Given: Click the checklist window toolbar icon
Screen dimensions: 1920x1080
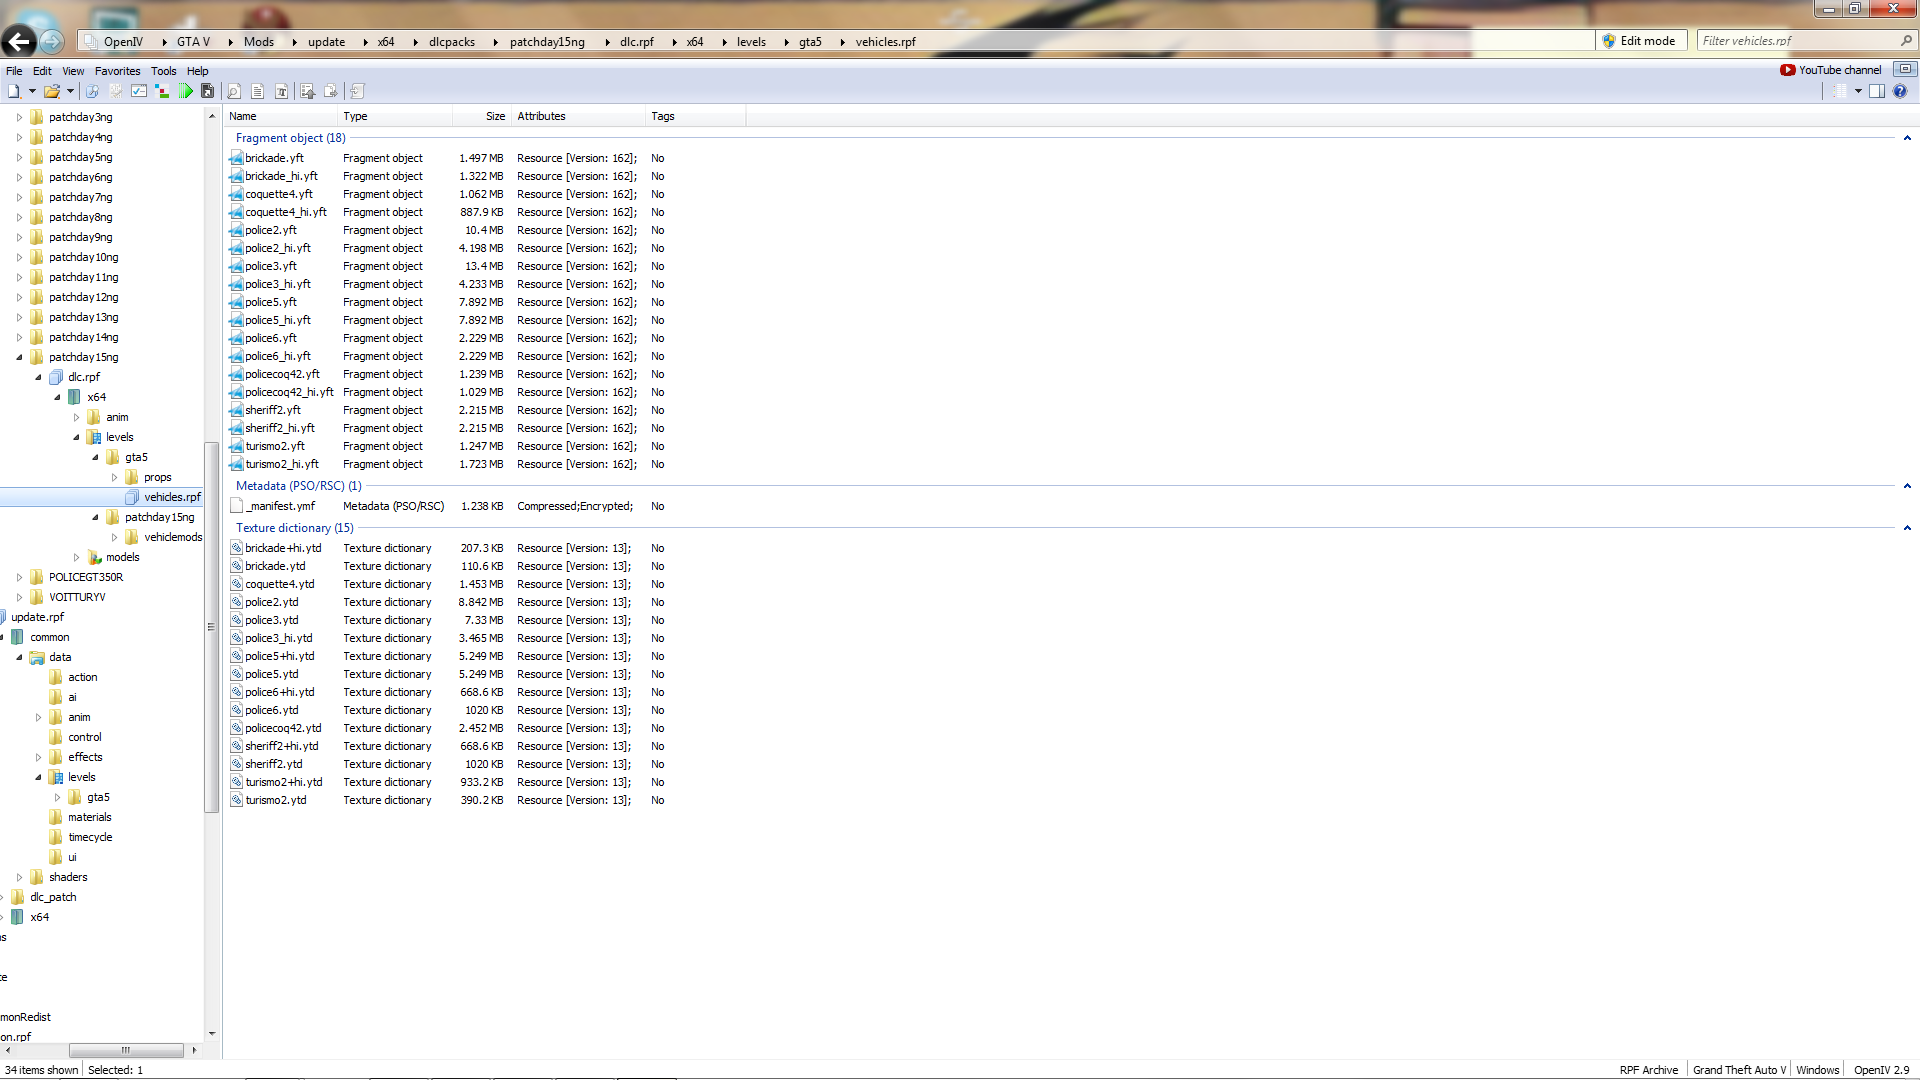Looking at the screenshot, I should pos(139,91).
